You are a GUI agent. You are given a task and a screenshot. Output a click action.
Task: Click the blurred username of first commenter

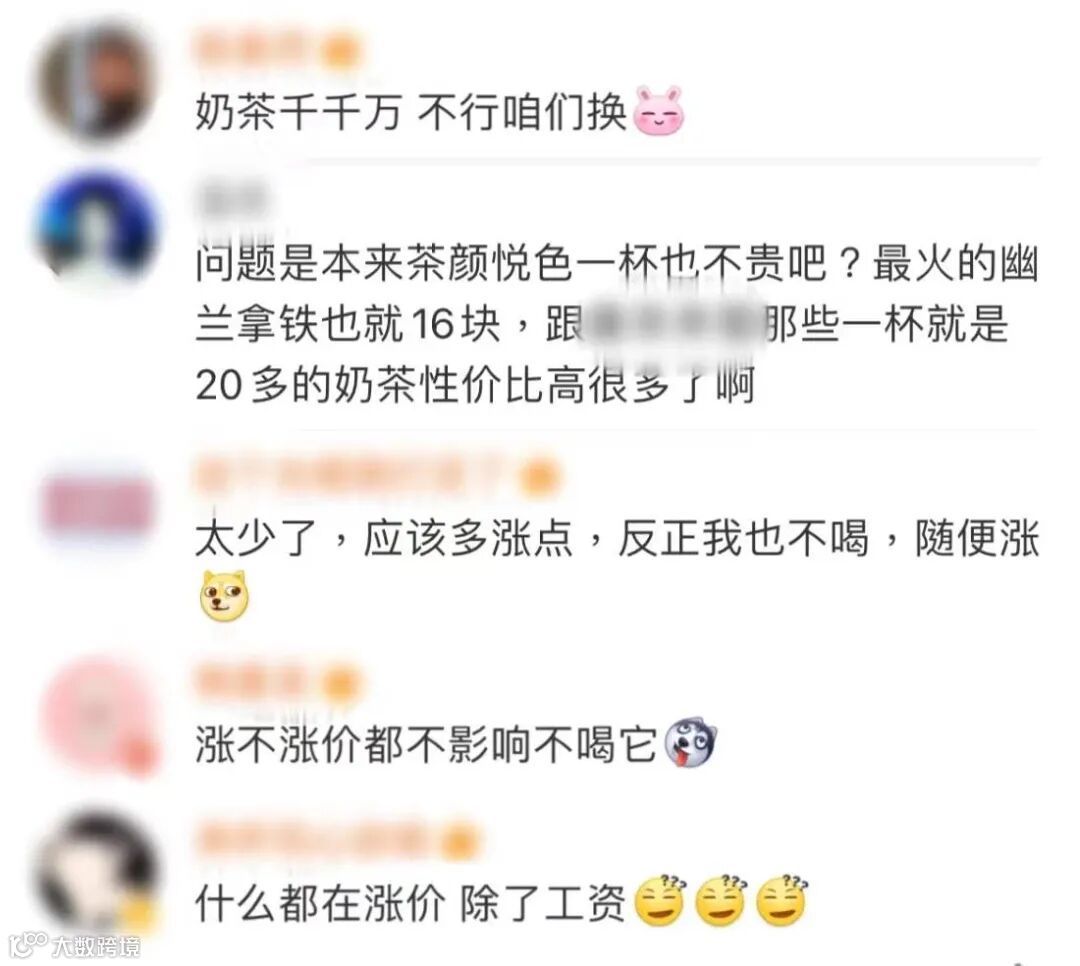click(x=278, y=50)
